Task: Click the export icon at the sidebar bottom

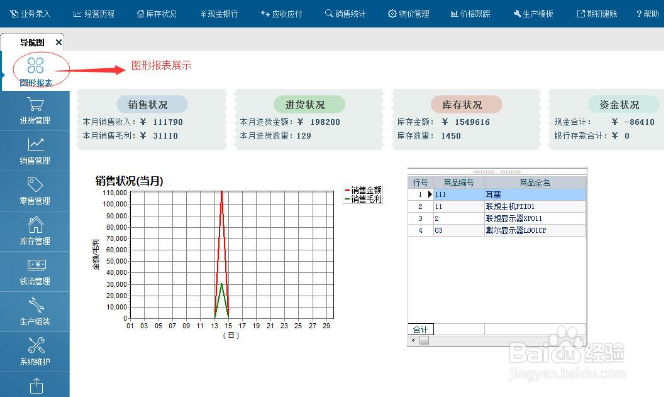Action: point(36,386)
